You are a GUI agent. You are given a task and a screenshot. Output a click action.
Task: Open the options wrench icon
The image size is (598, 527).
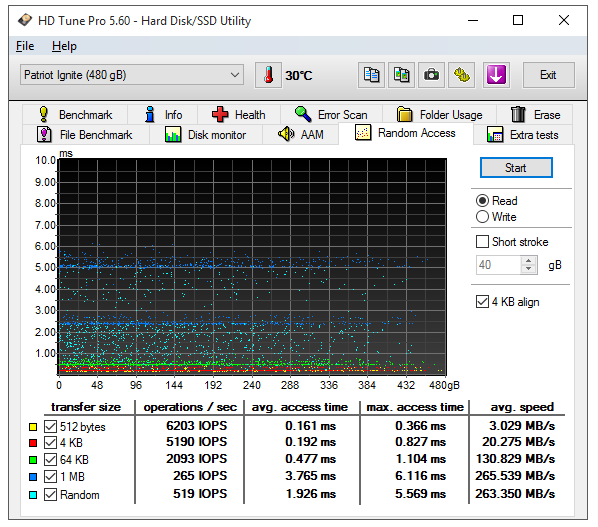tap(461, 75)
